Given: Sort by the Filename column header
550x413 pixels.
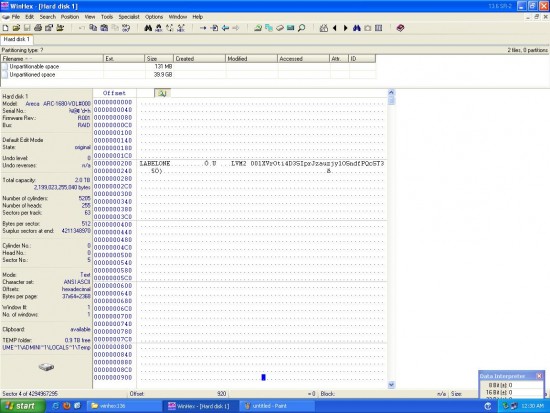Looking at the screenshot, I should (52, 59).
